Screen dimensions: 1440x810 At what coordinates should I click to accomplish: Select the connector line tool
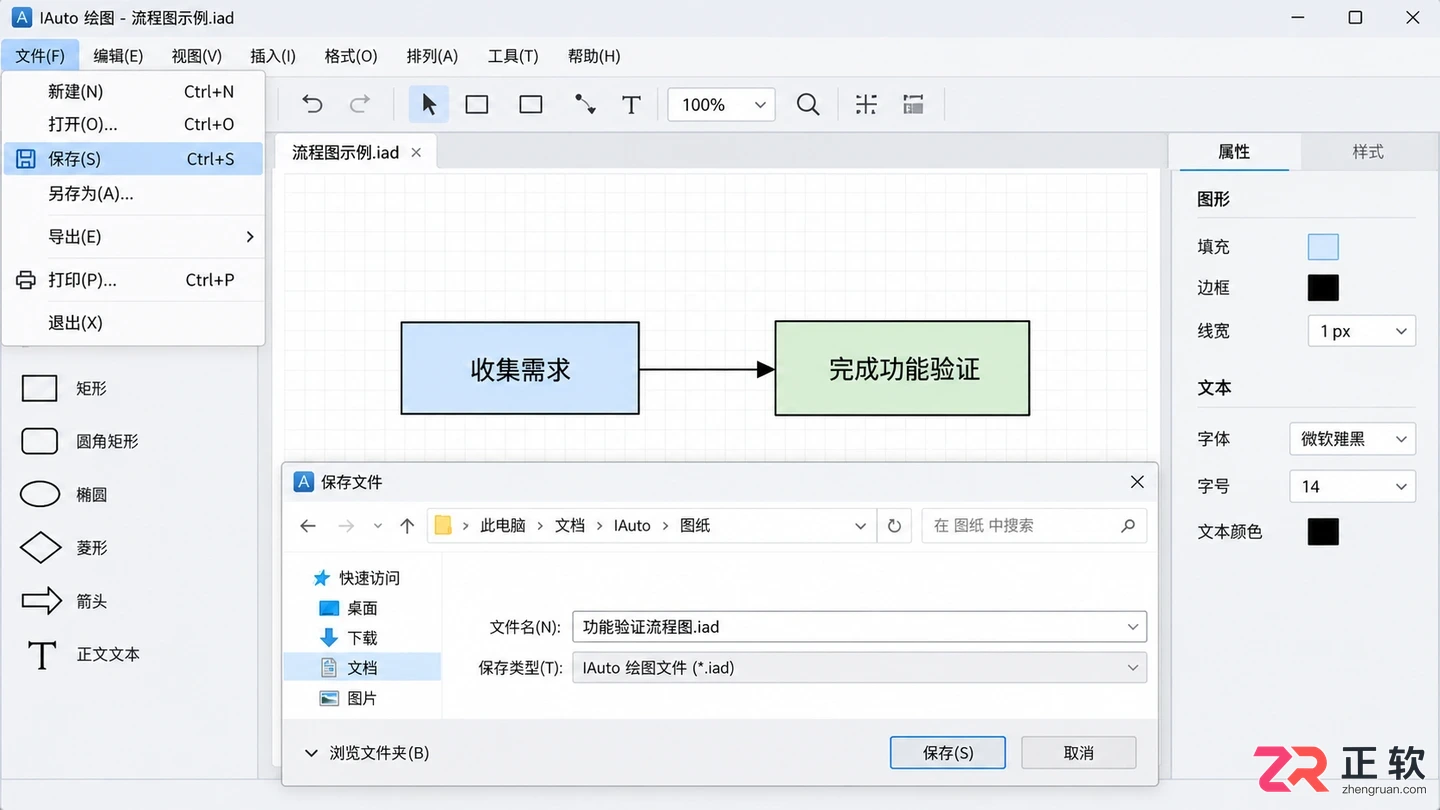click(585, 104)
